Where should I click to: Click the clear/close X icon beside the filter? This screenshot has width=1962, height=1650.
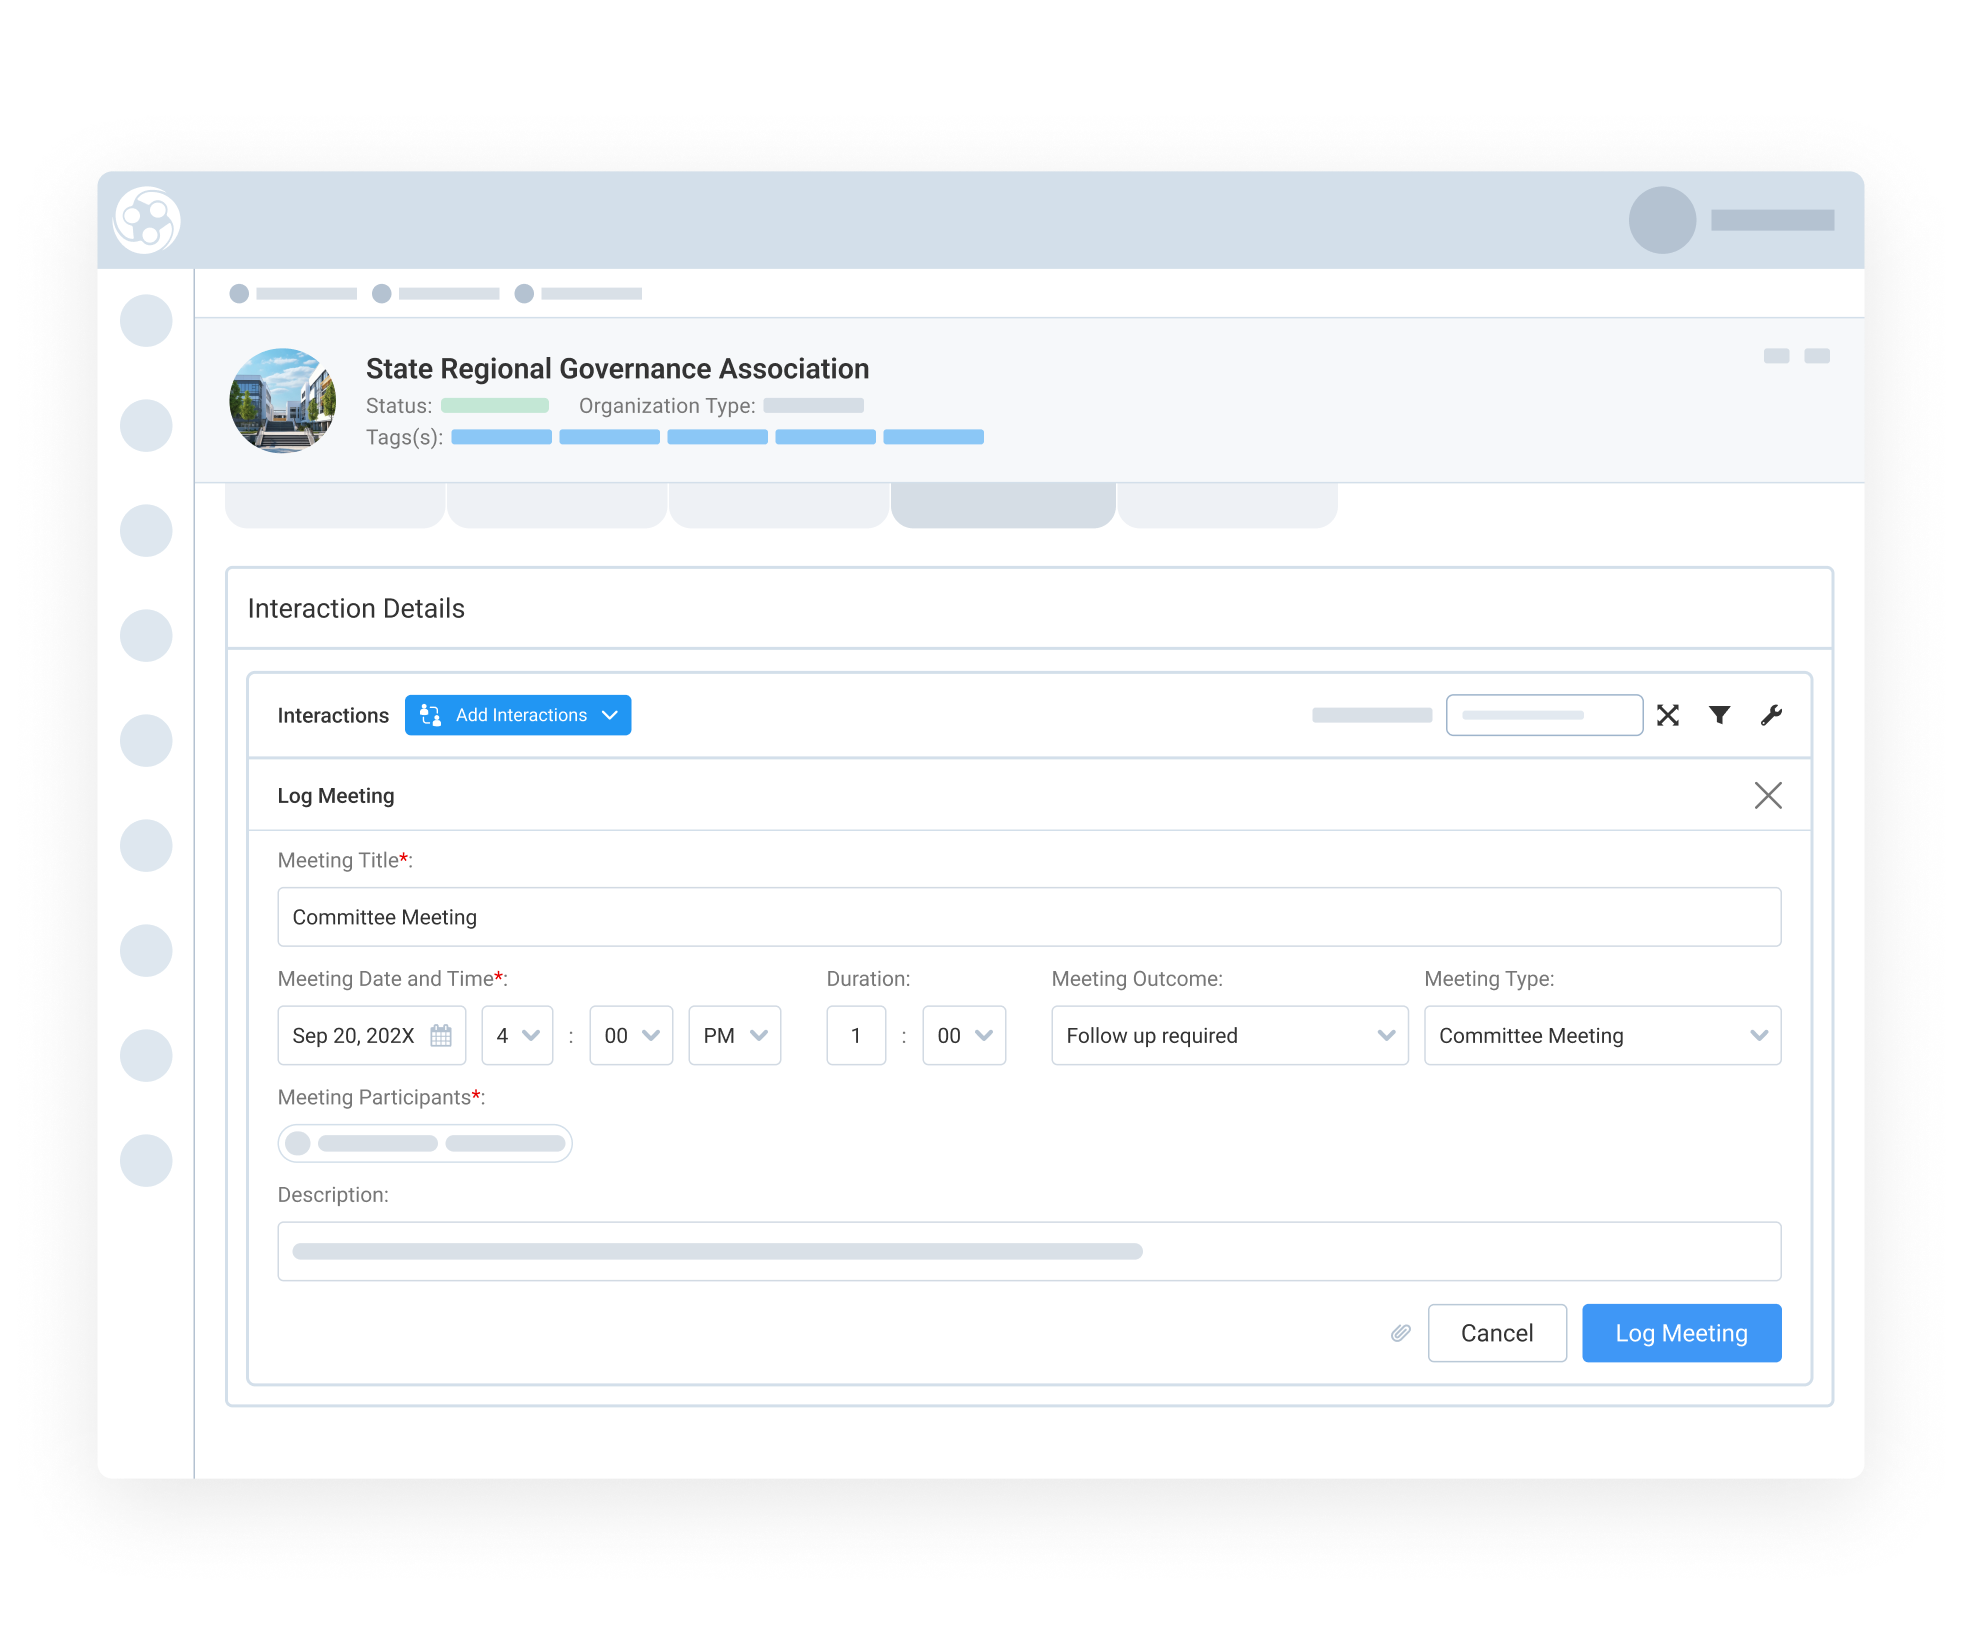coord(1667,715)
